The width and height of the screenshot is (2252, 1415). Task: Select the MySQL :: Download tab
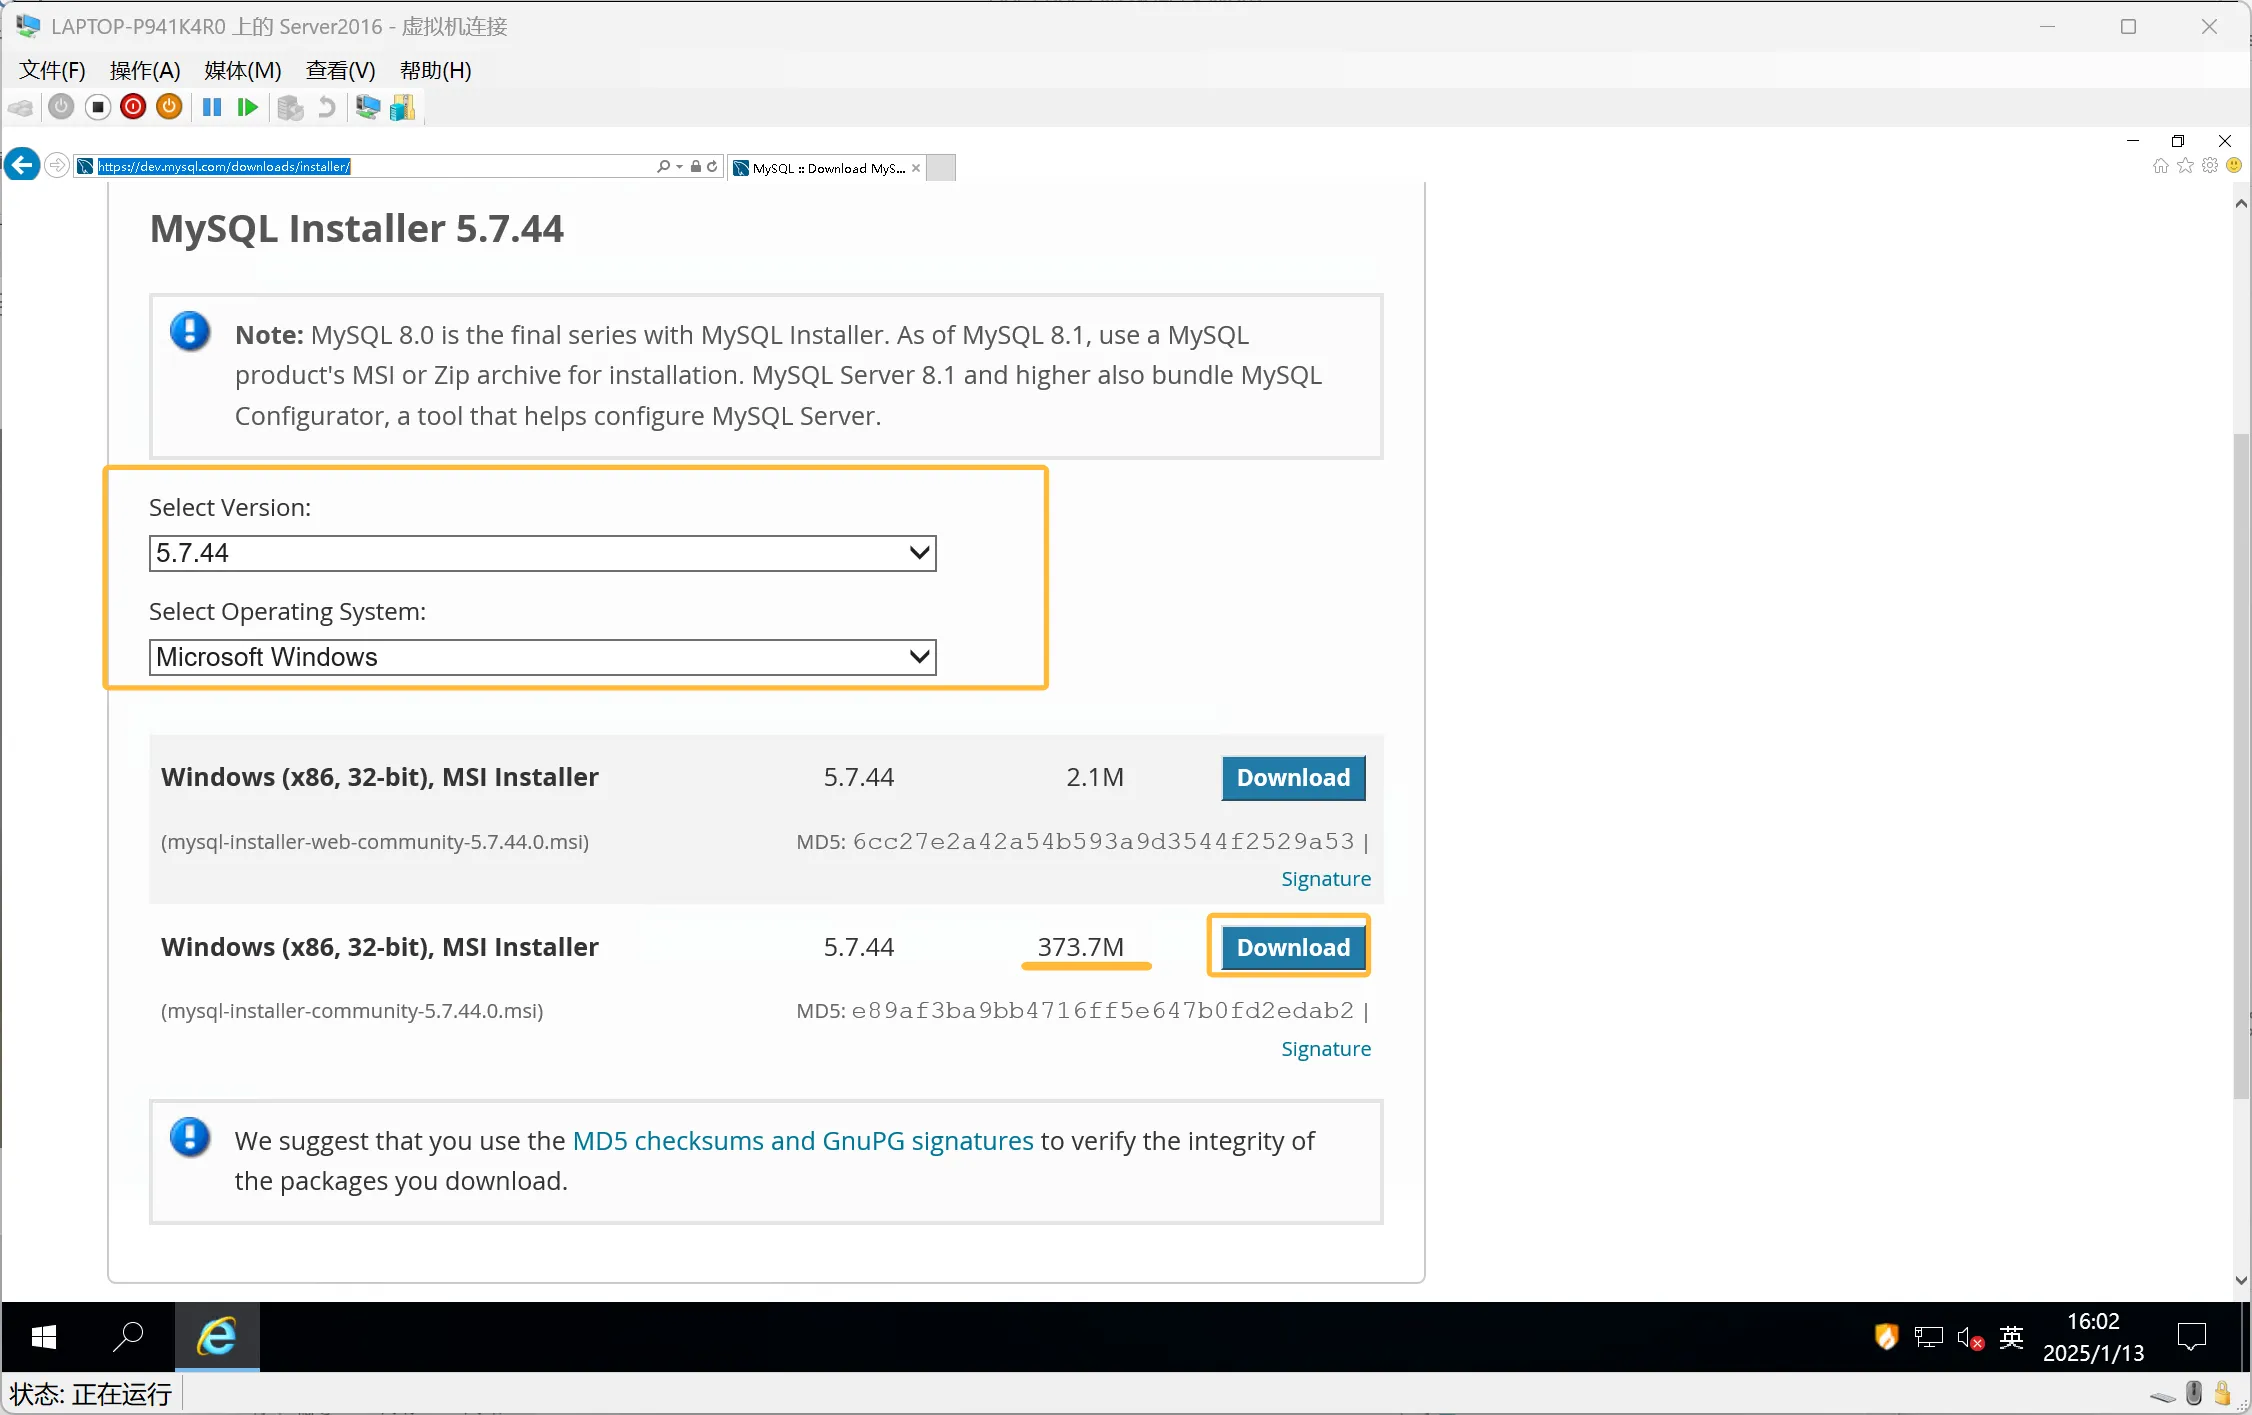(827, 168)
